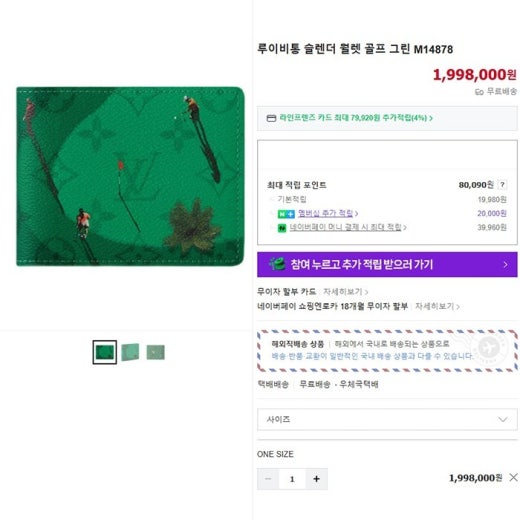Select the third wallet thumbnail image
The image size is (520, 520).
click(x=156, y=352)
